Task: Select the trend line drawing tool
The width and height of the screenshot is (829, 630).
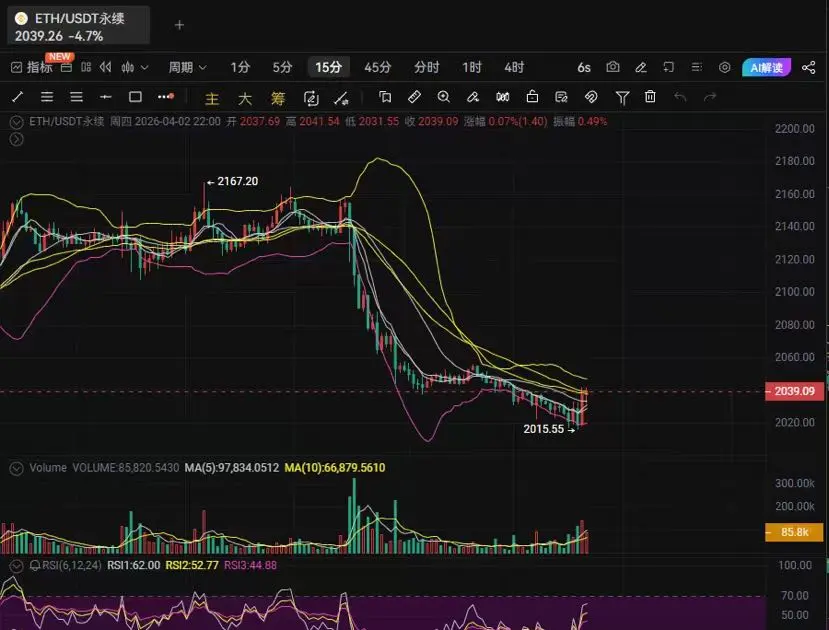Action: [x=17, y=97]
